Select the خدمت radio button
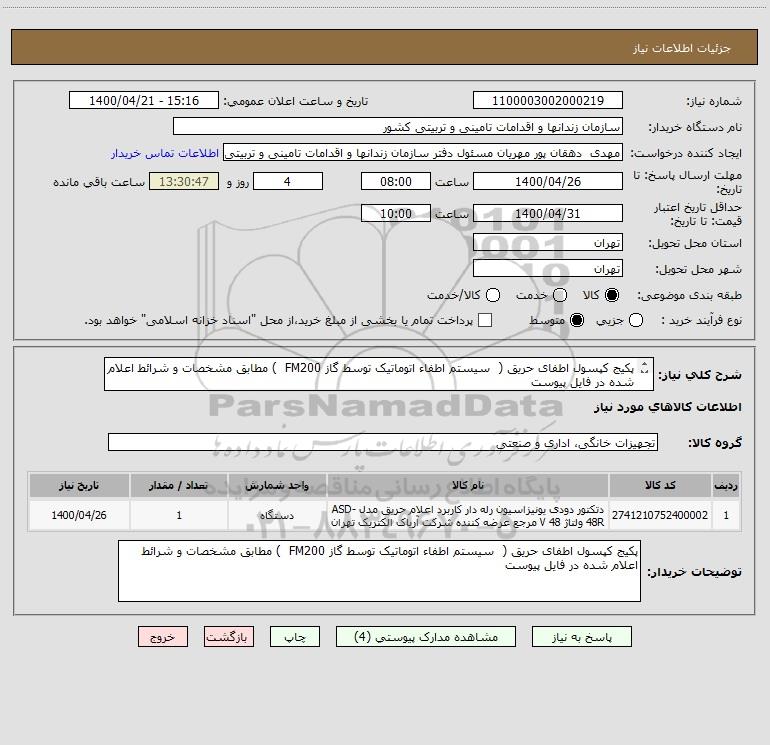 pyautogui.click(x=560, y=295)
